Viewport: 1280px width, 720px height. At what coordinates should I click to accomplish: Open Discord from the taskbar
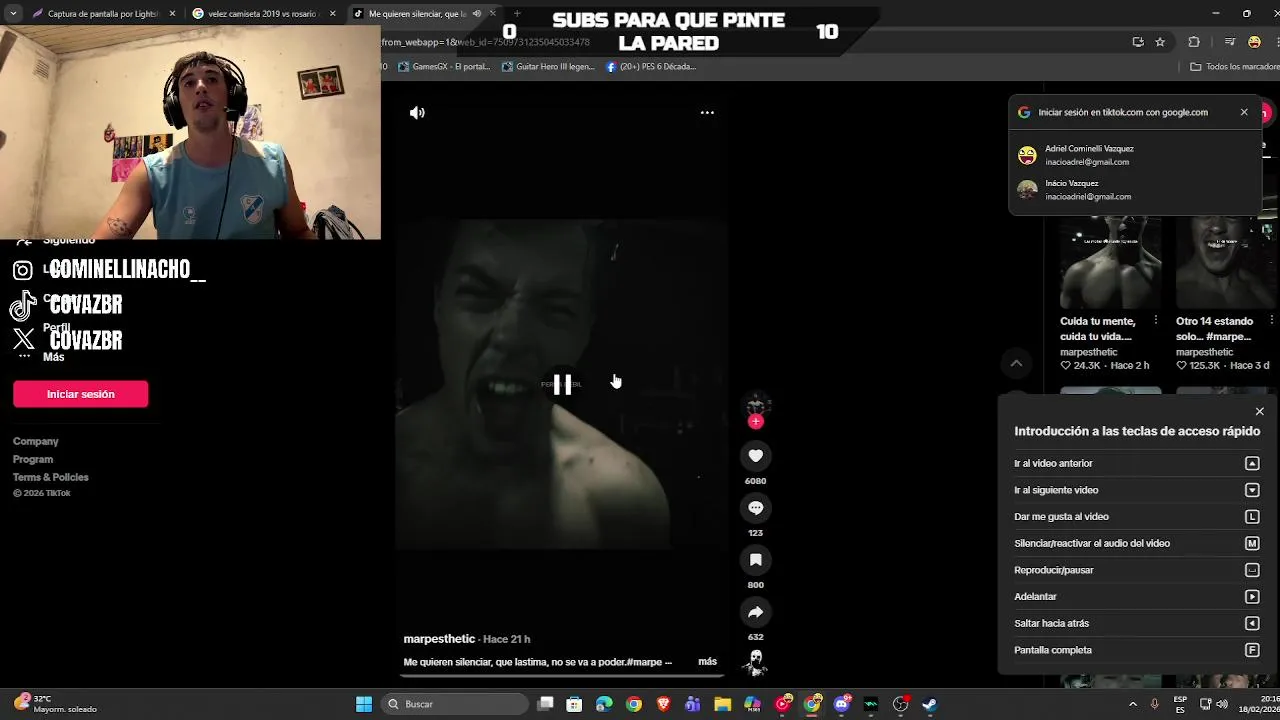point(841,704)
